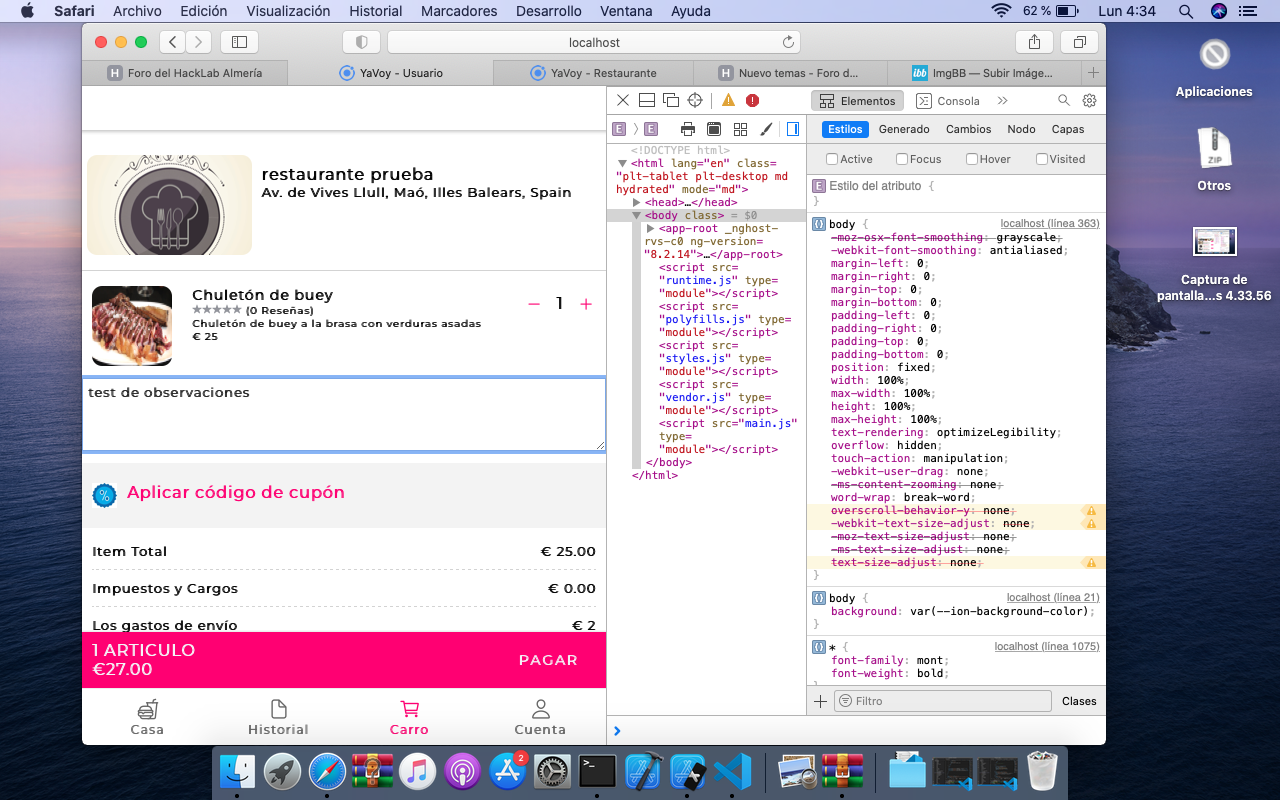Open App Store from dock
Screen dimensions: 1280x800
click(x=507, y=771)
